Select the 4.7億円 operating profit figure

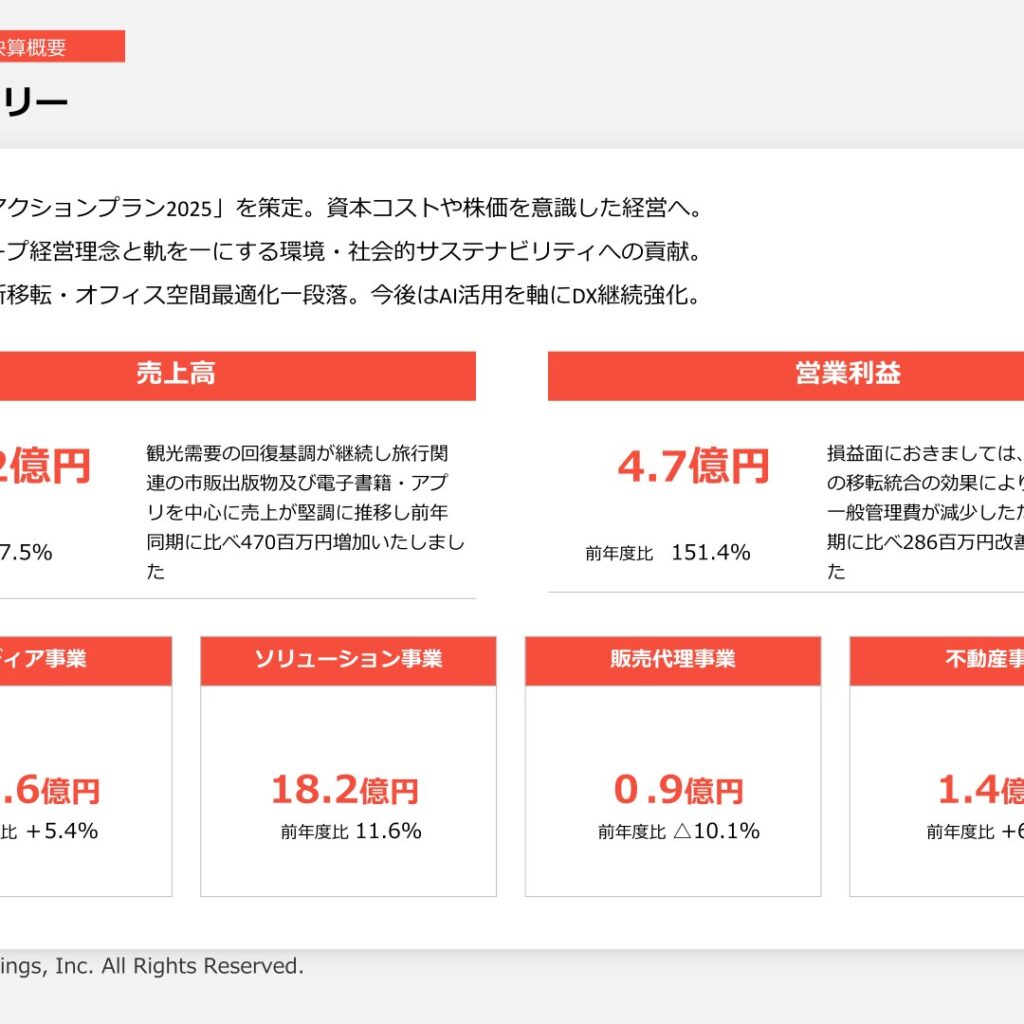coord(693,466)
